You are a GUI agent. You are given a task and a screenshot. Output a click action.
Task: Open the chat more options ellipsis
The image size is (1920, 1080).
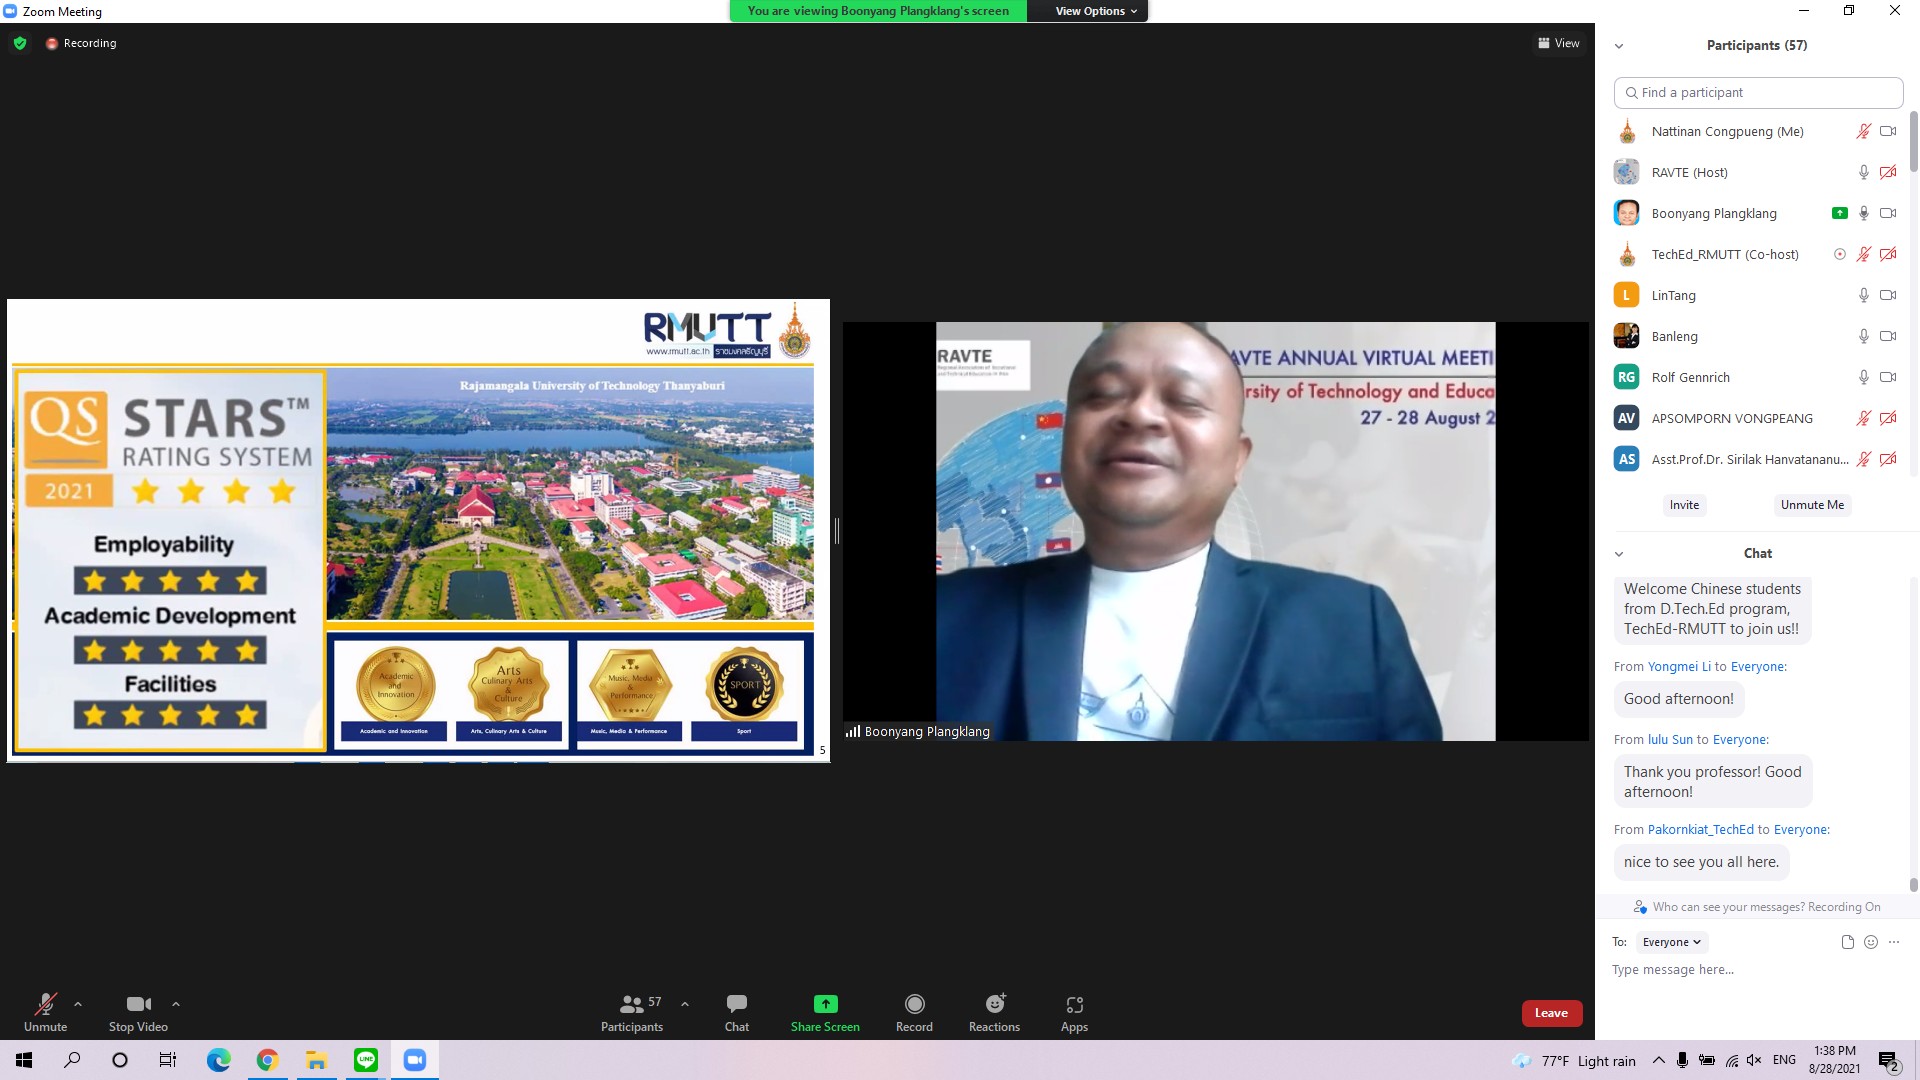pyautogui.click(x=1894, y=942)
